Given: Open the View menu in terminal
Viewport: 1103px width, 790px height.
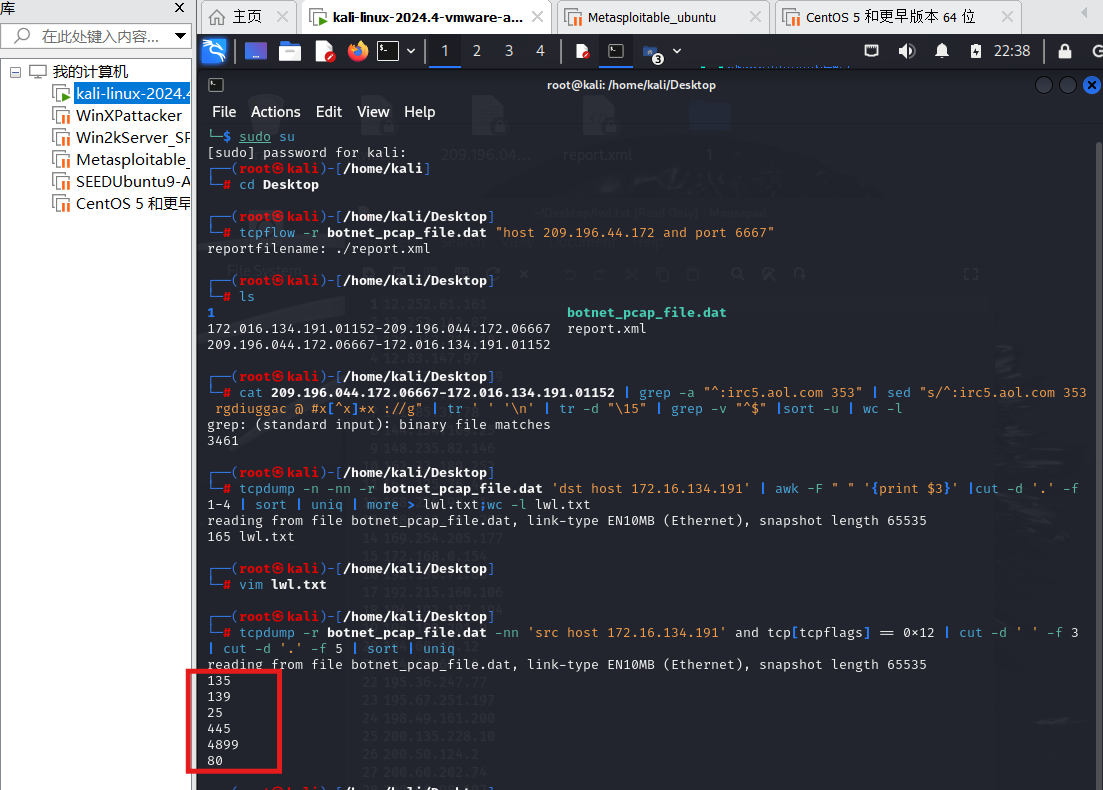Looking at the screenshot, I should coord(373,112).
